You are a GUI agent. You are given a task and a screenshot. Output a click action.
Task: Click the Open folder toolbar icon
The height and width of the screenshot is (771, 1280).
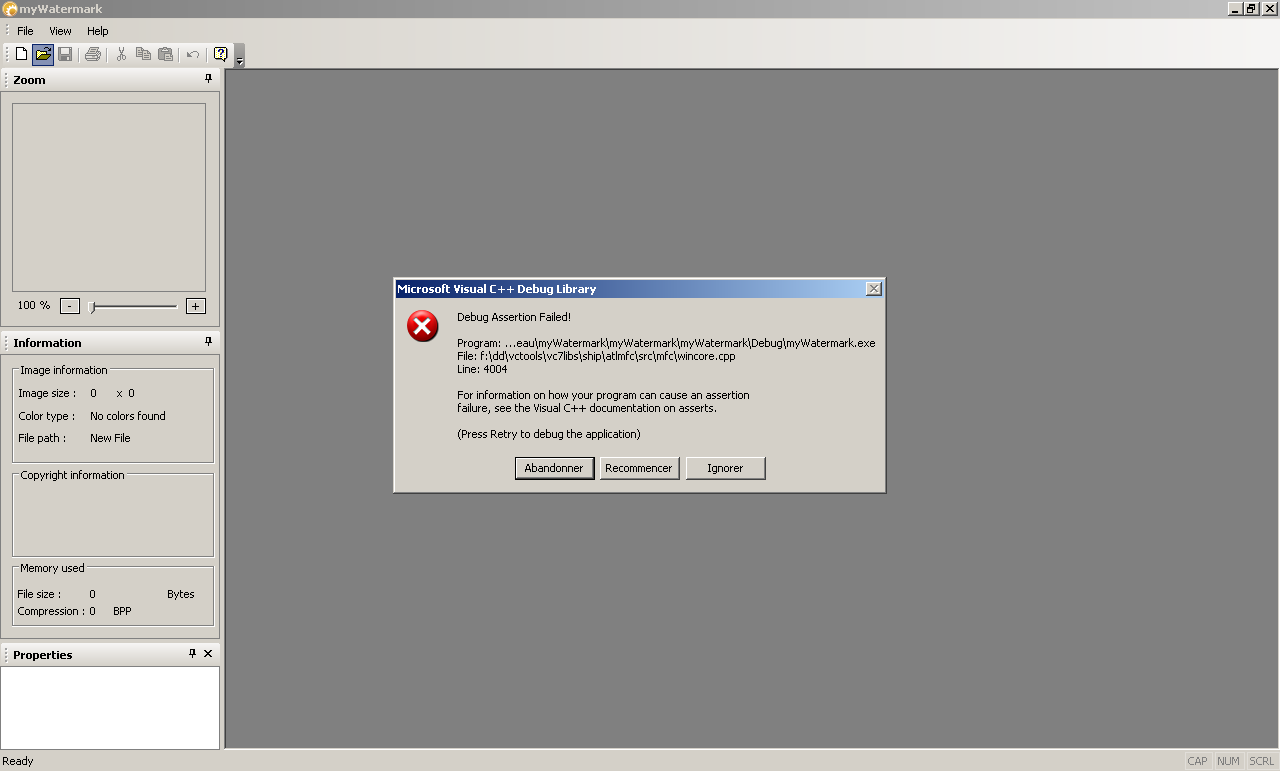point(43,54)
